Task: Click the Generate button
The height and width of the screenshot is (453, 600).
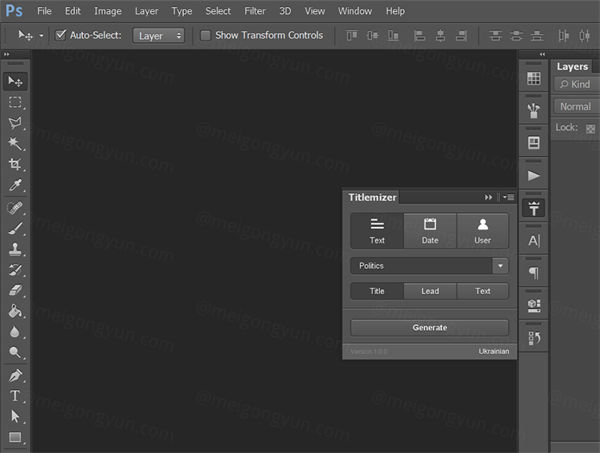Action: pyautogui.click(x=429, y=328)
